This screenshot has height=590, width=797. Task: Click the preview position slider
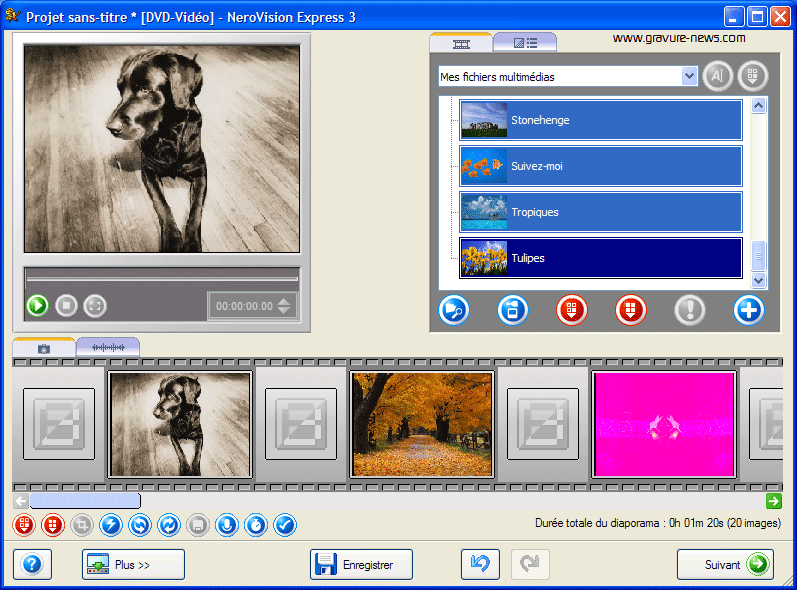[162, 278]
